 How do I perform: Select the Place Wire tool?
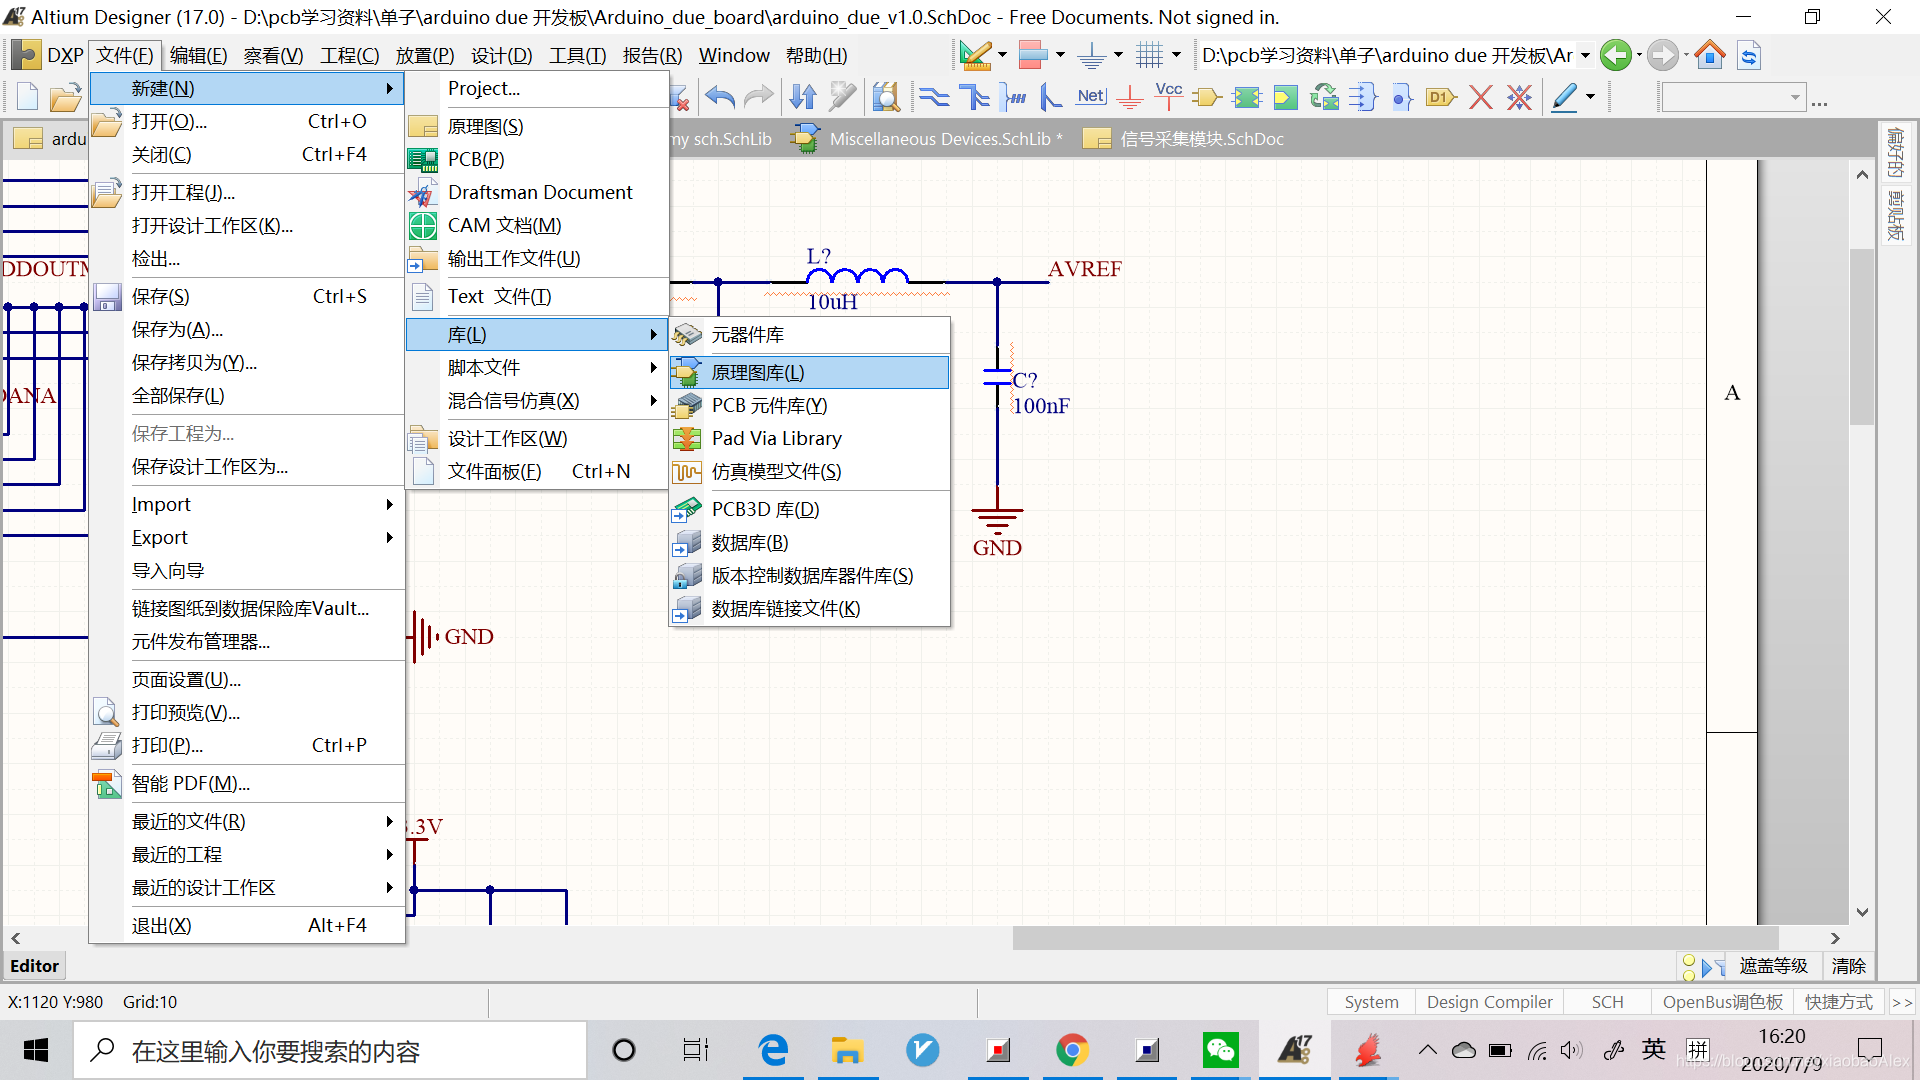pos(934,97)
